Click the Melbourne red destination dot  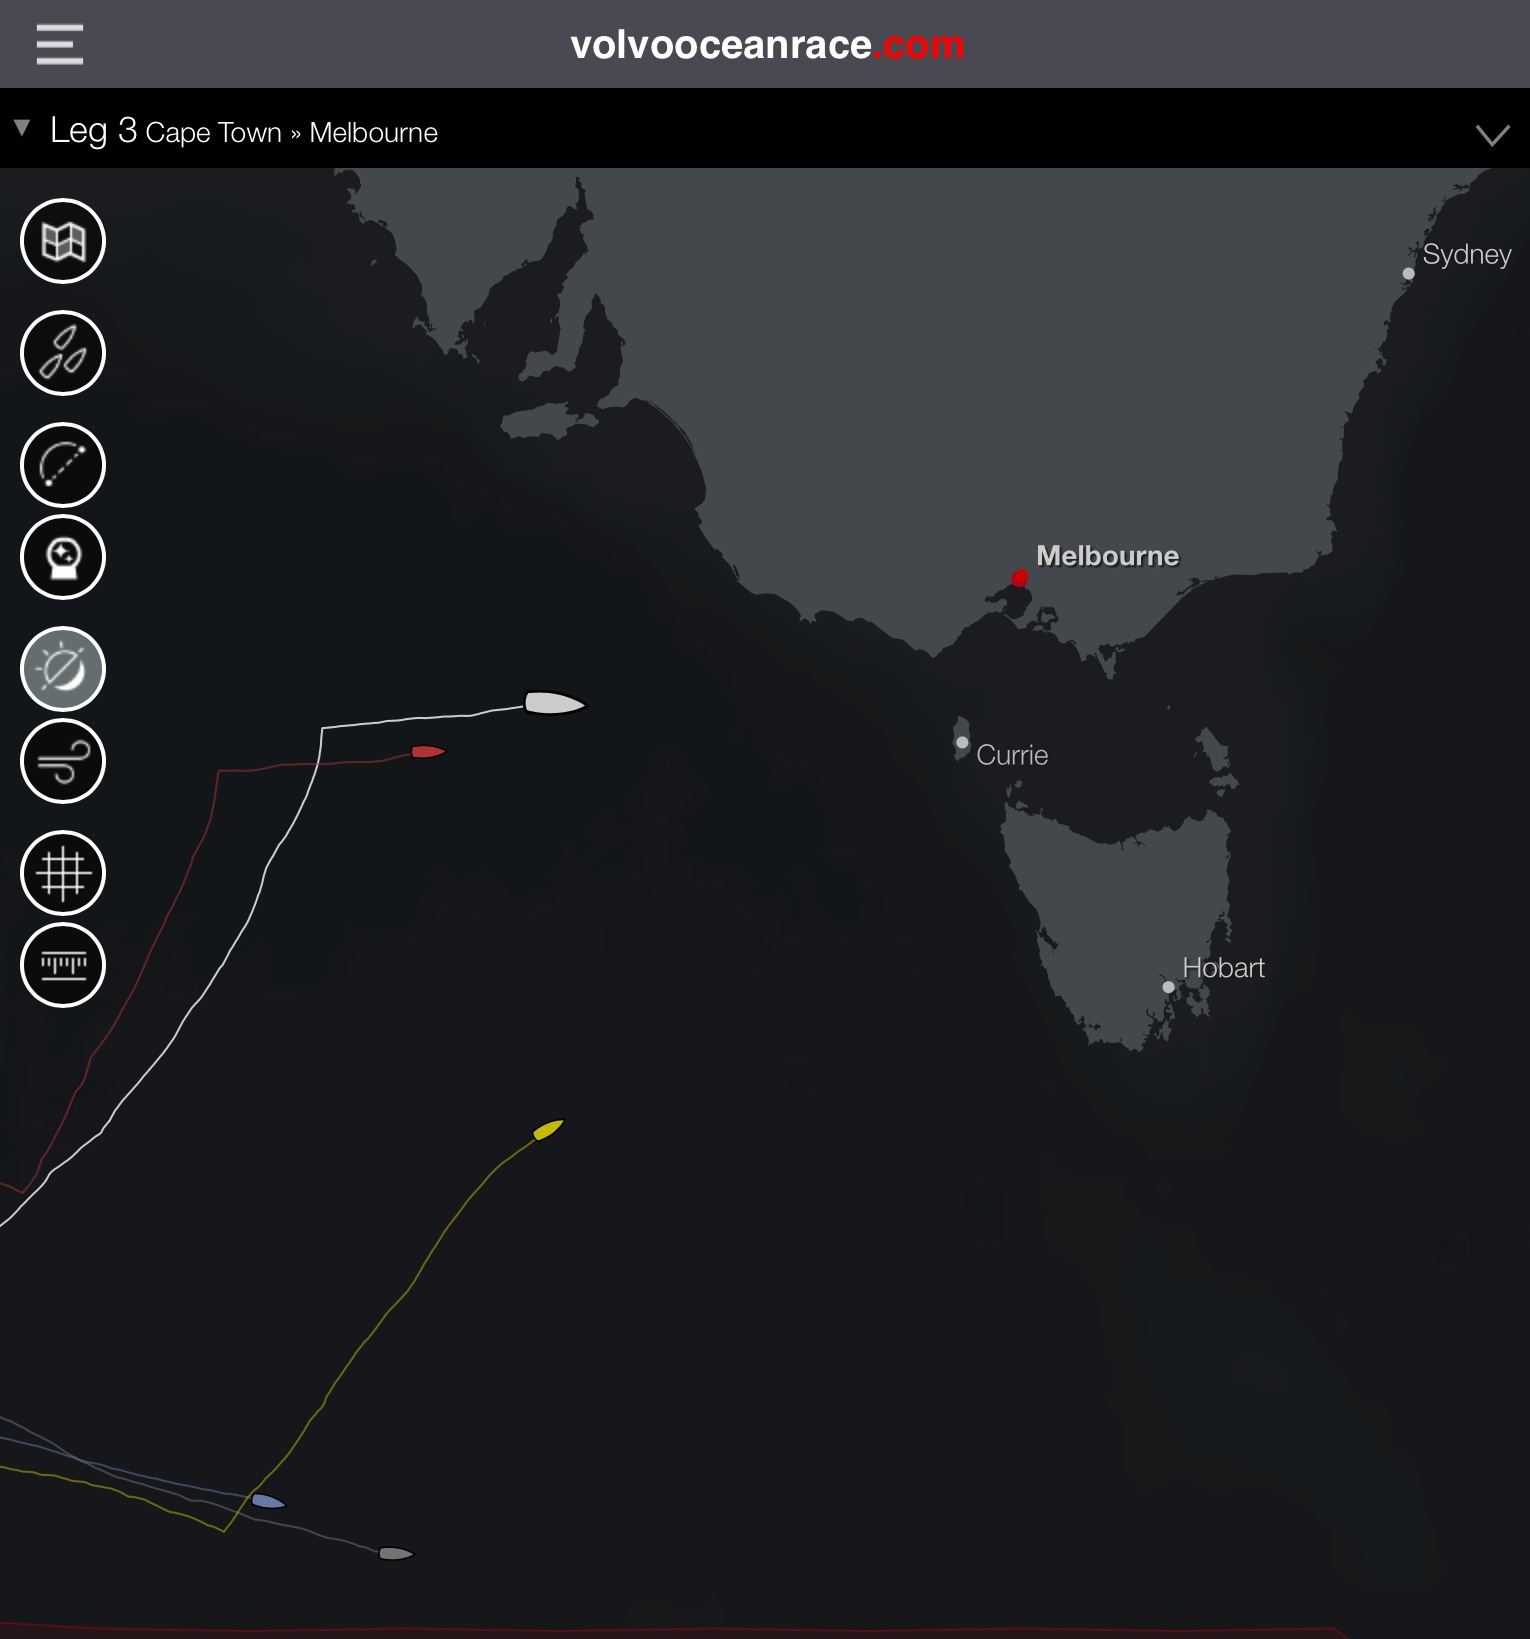1019,578
